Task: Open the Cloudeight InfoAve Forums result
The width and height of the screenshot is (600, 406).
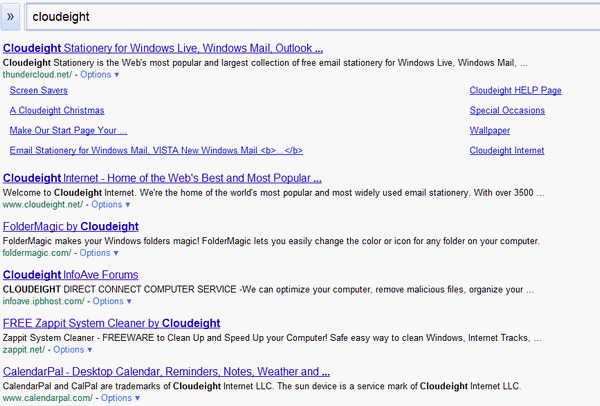Action: tap(70, 275)
